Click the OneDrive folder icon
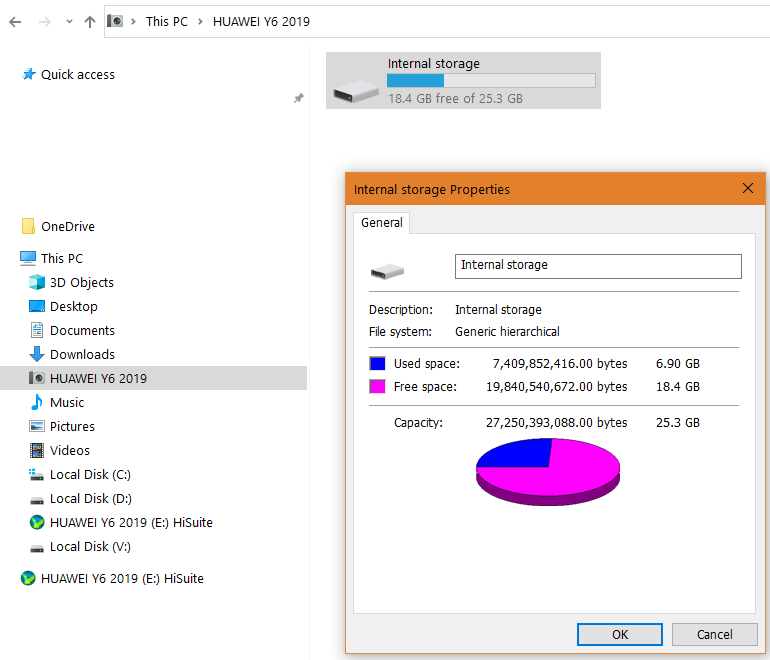 click(28, 226)
